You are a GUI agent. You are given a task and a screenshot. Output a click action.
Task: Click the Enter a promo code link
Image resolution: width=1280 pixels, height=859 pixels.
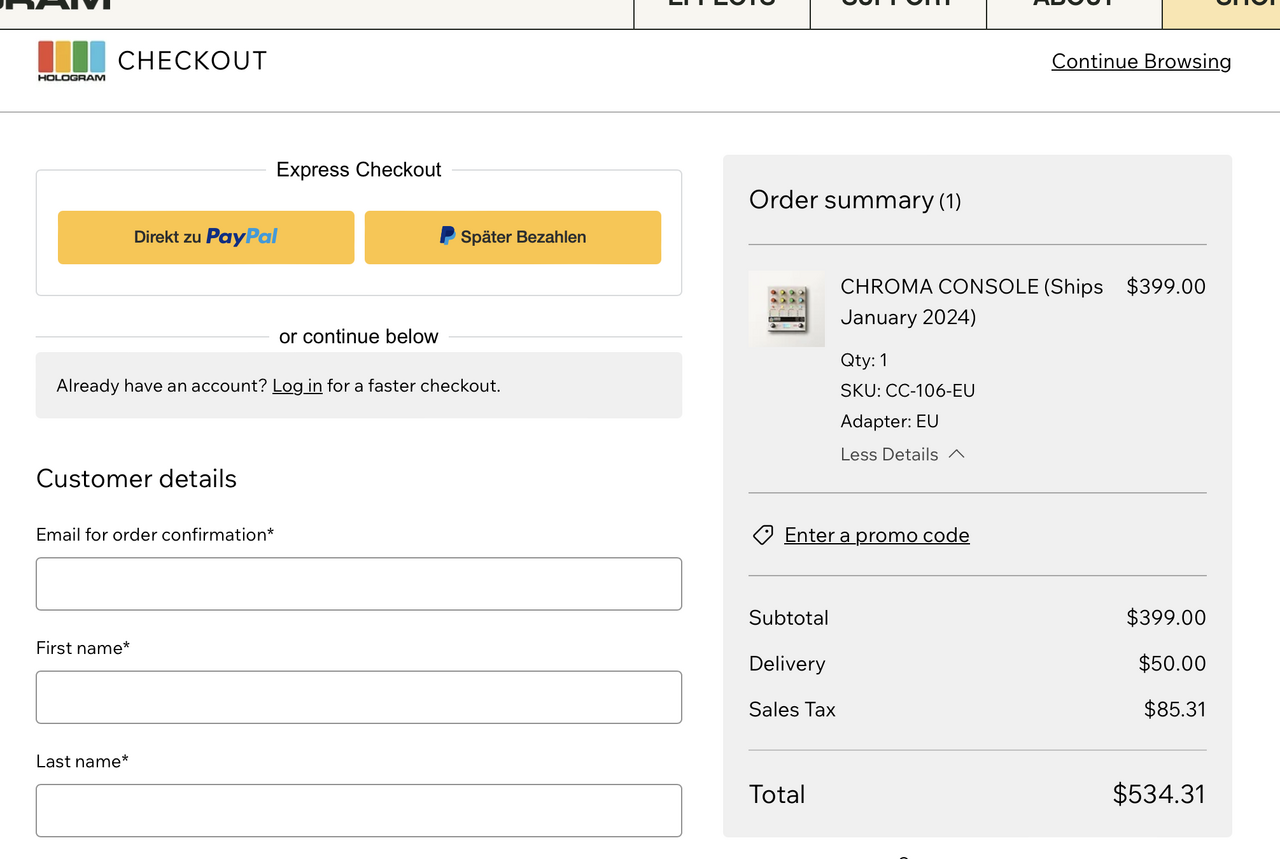[877, 535]
